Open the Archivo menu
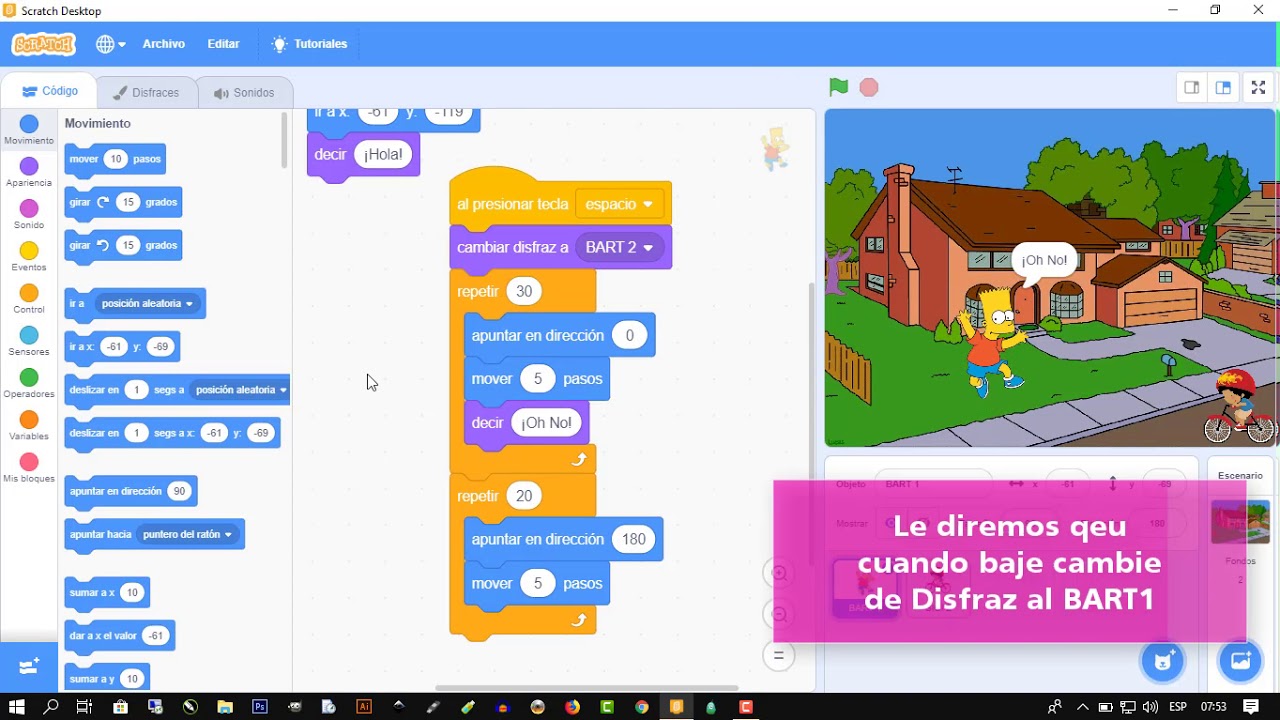Viewport: 1280px width, 720px height. click(x=163, y=44)
